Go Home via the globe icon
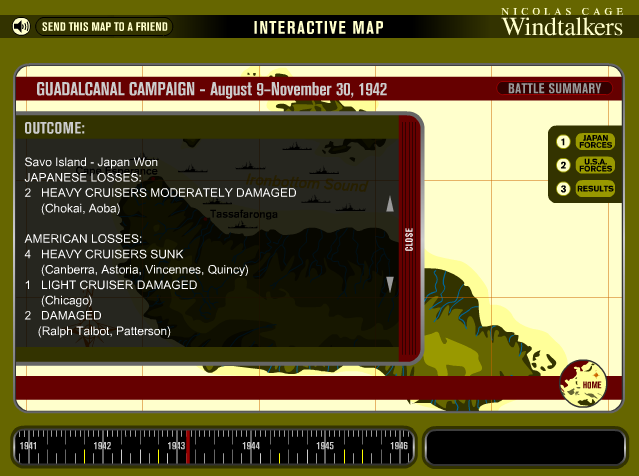Screen dimensions: 639x476 coord(583,383)
